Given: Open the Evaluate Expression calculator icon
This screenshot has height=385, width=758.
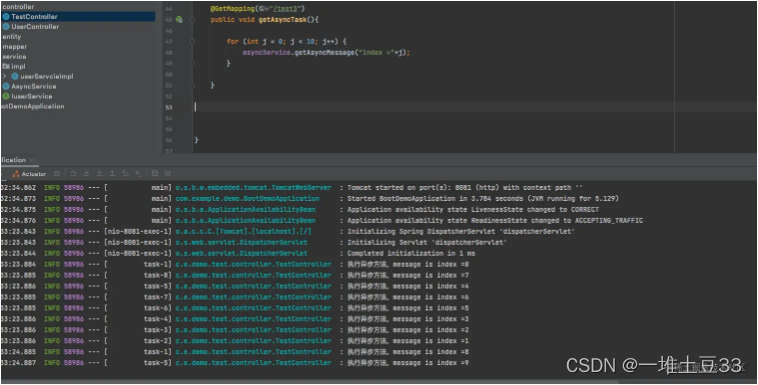Looking at the screenshot, I should pyautogui.click(x=155, y=173).
